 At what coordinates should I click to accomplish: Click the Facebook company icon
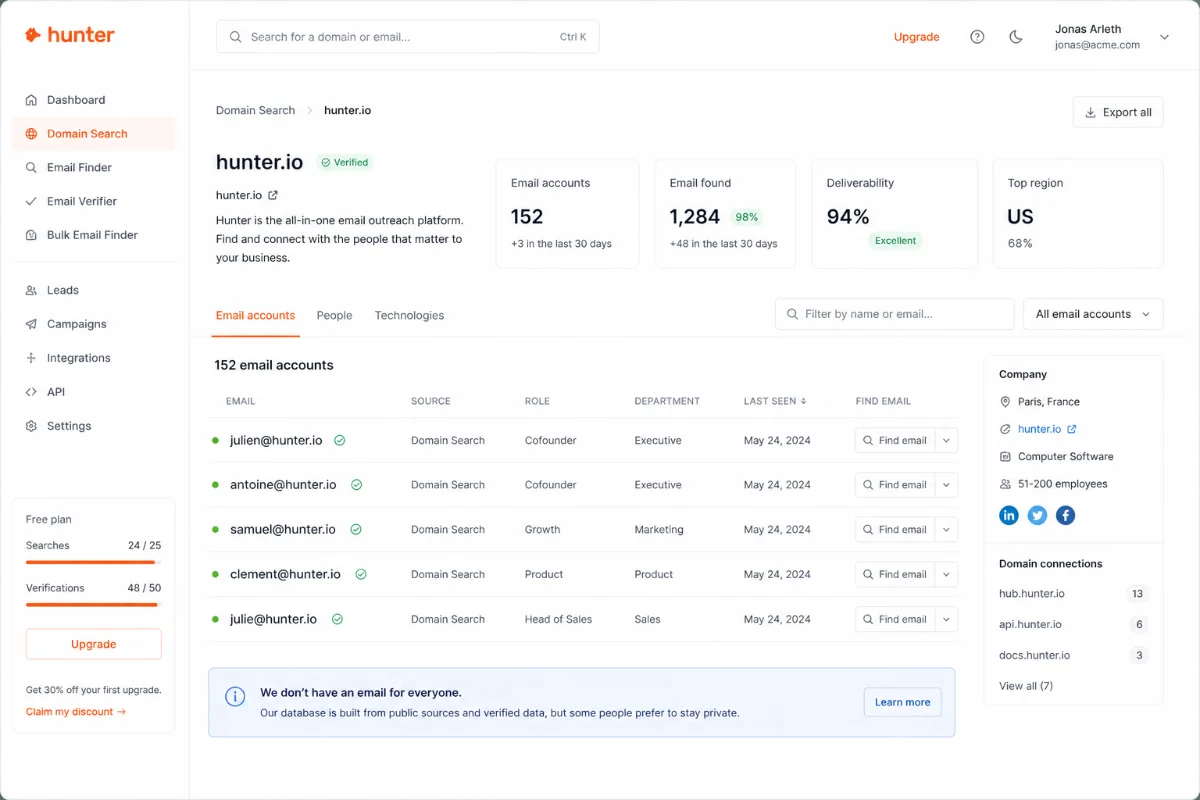pyautogui.click(x=1066, y=516)
